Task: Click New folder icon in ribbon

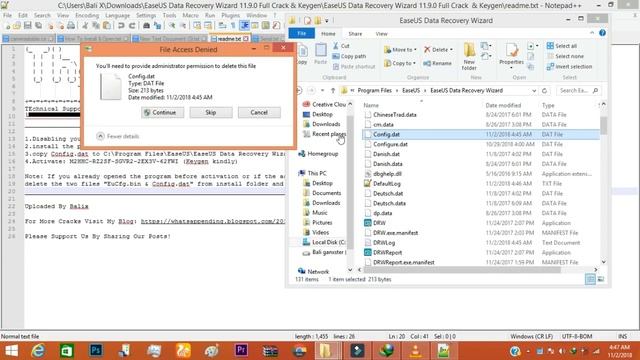Action: pos(469,56)
